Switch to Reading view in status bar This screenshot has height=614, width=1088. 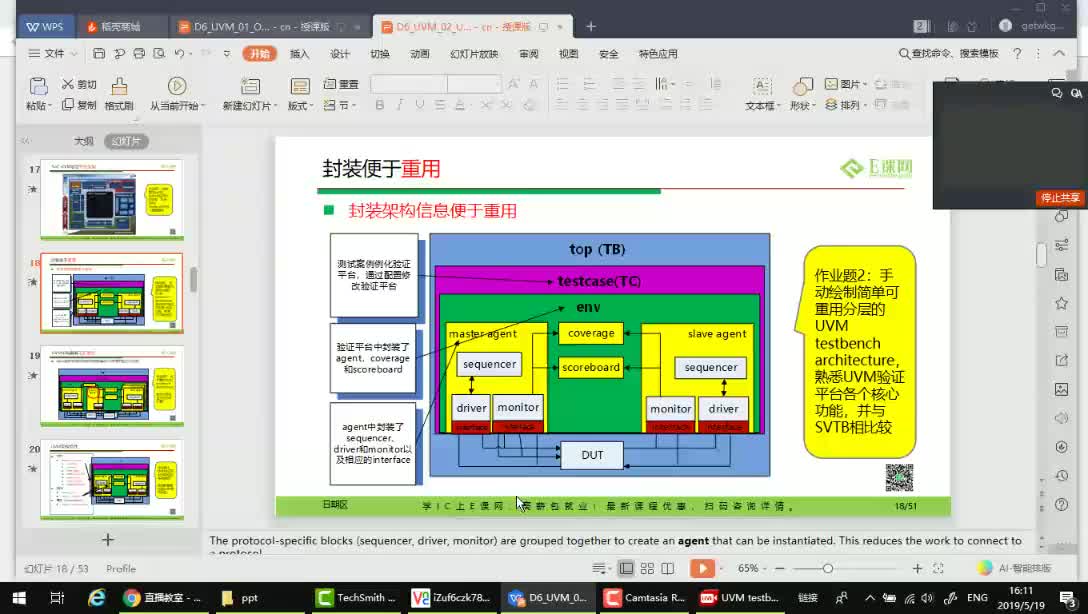[x=668, y=568]
